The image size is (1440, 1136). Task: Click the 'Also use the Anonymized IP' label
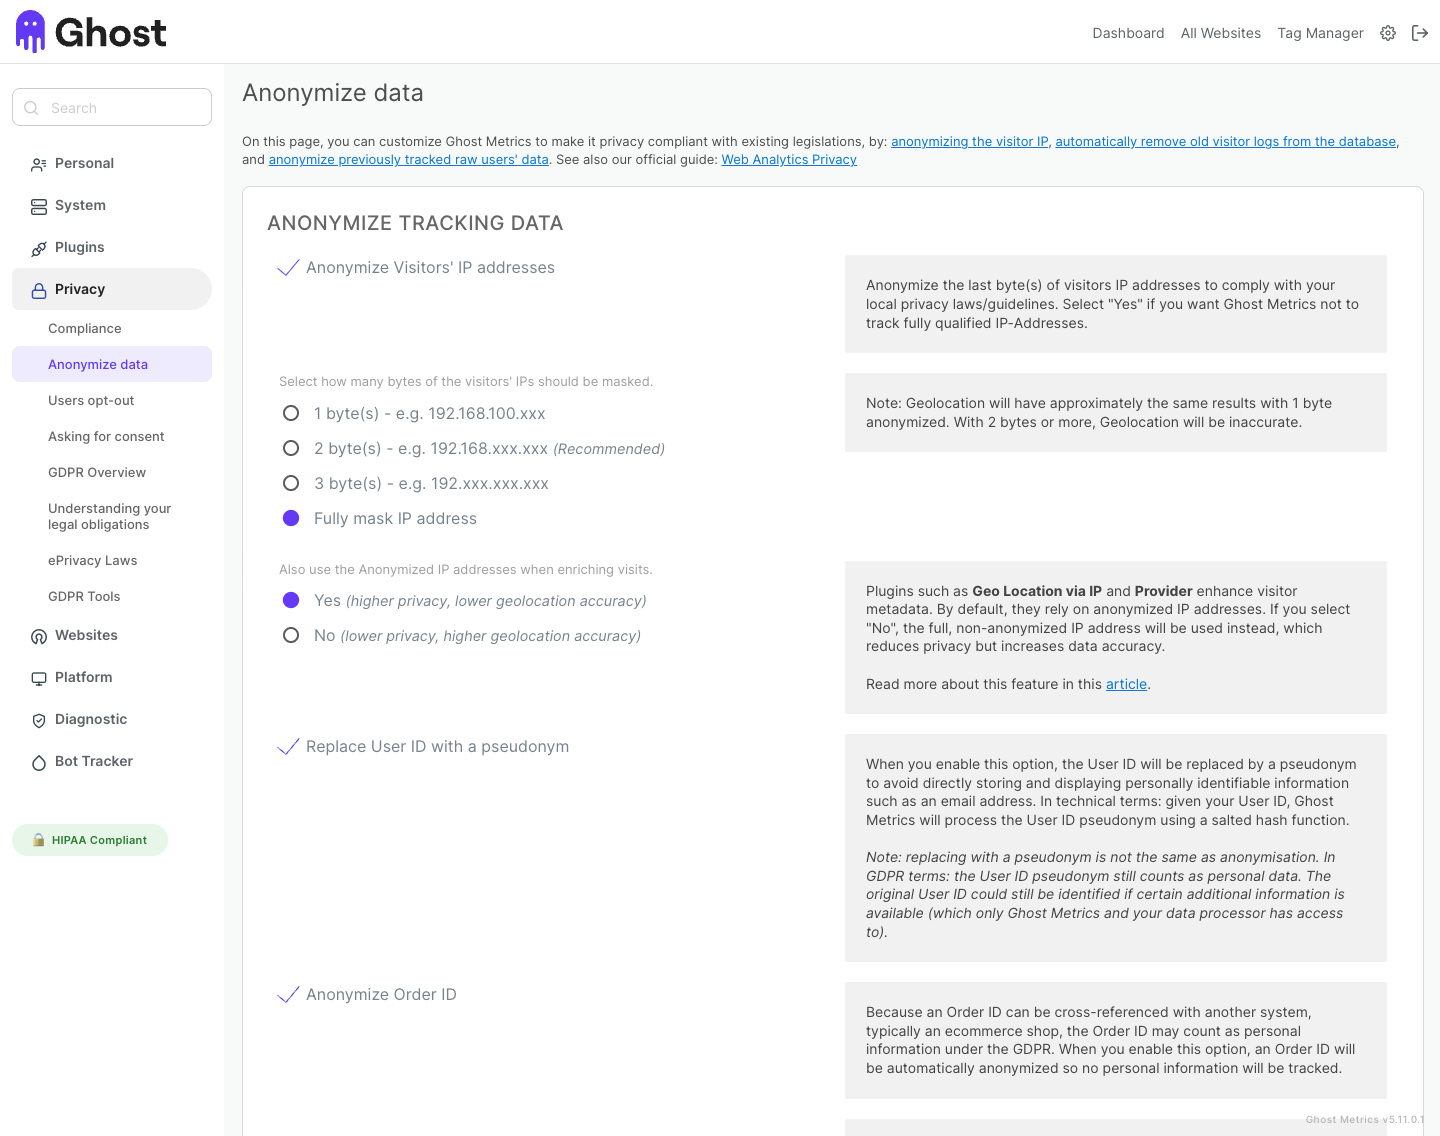[466, 569]
